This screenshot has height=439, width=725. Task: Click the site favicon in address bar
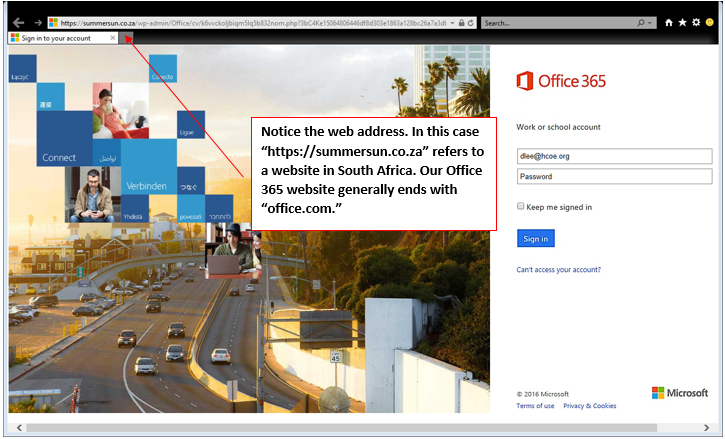(x=54, y=23)
